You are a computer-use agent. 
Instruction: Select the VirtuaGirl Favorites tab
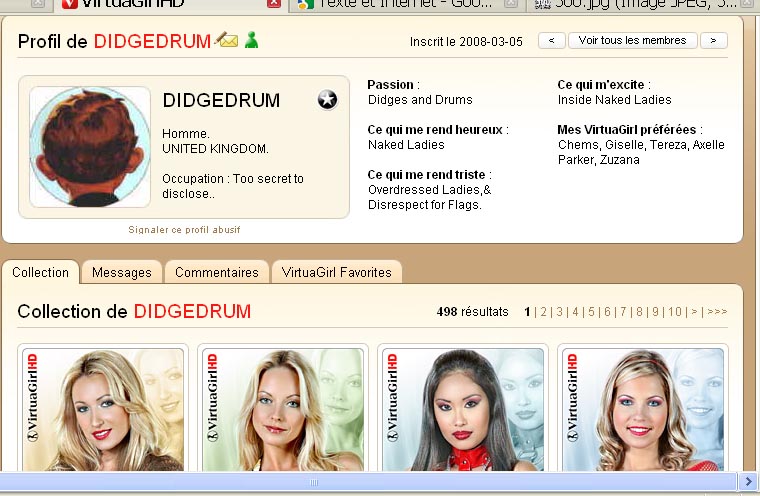click(337, 272)
